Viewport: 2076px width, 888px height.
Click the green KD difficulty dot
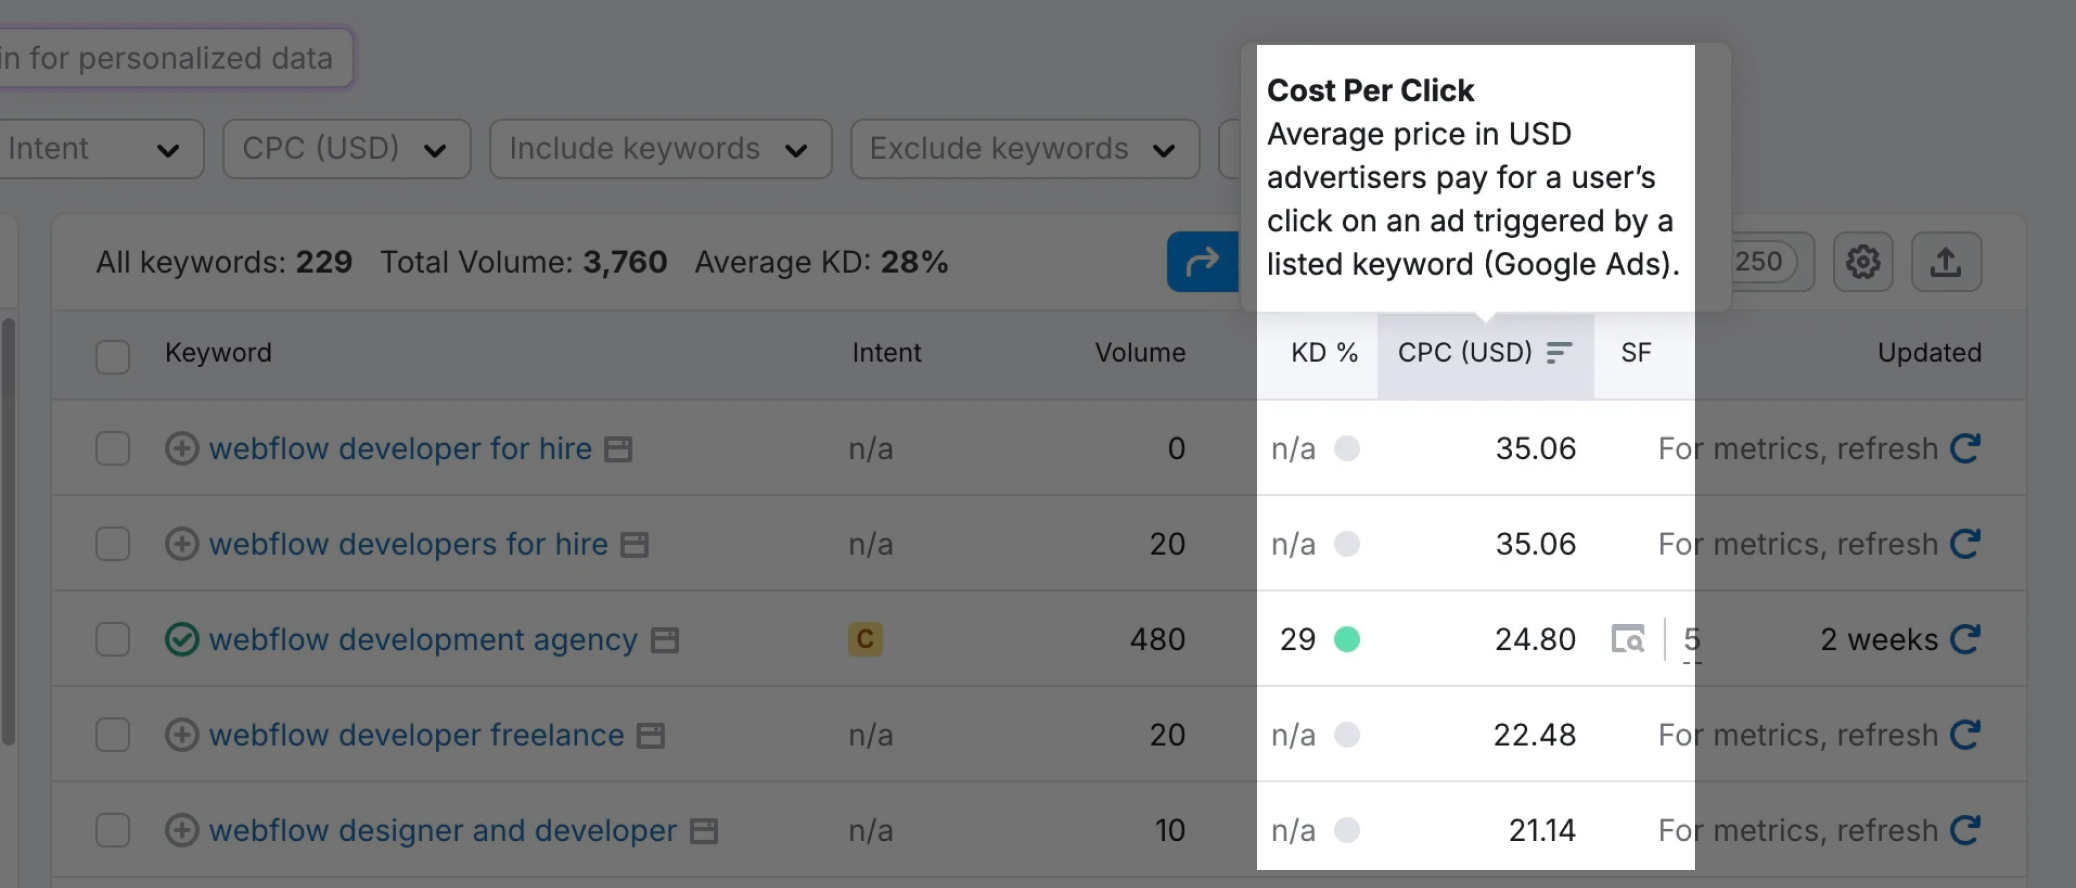tap(1347, 639)
